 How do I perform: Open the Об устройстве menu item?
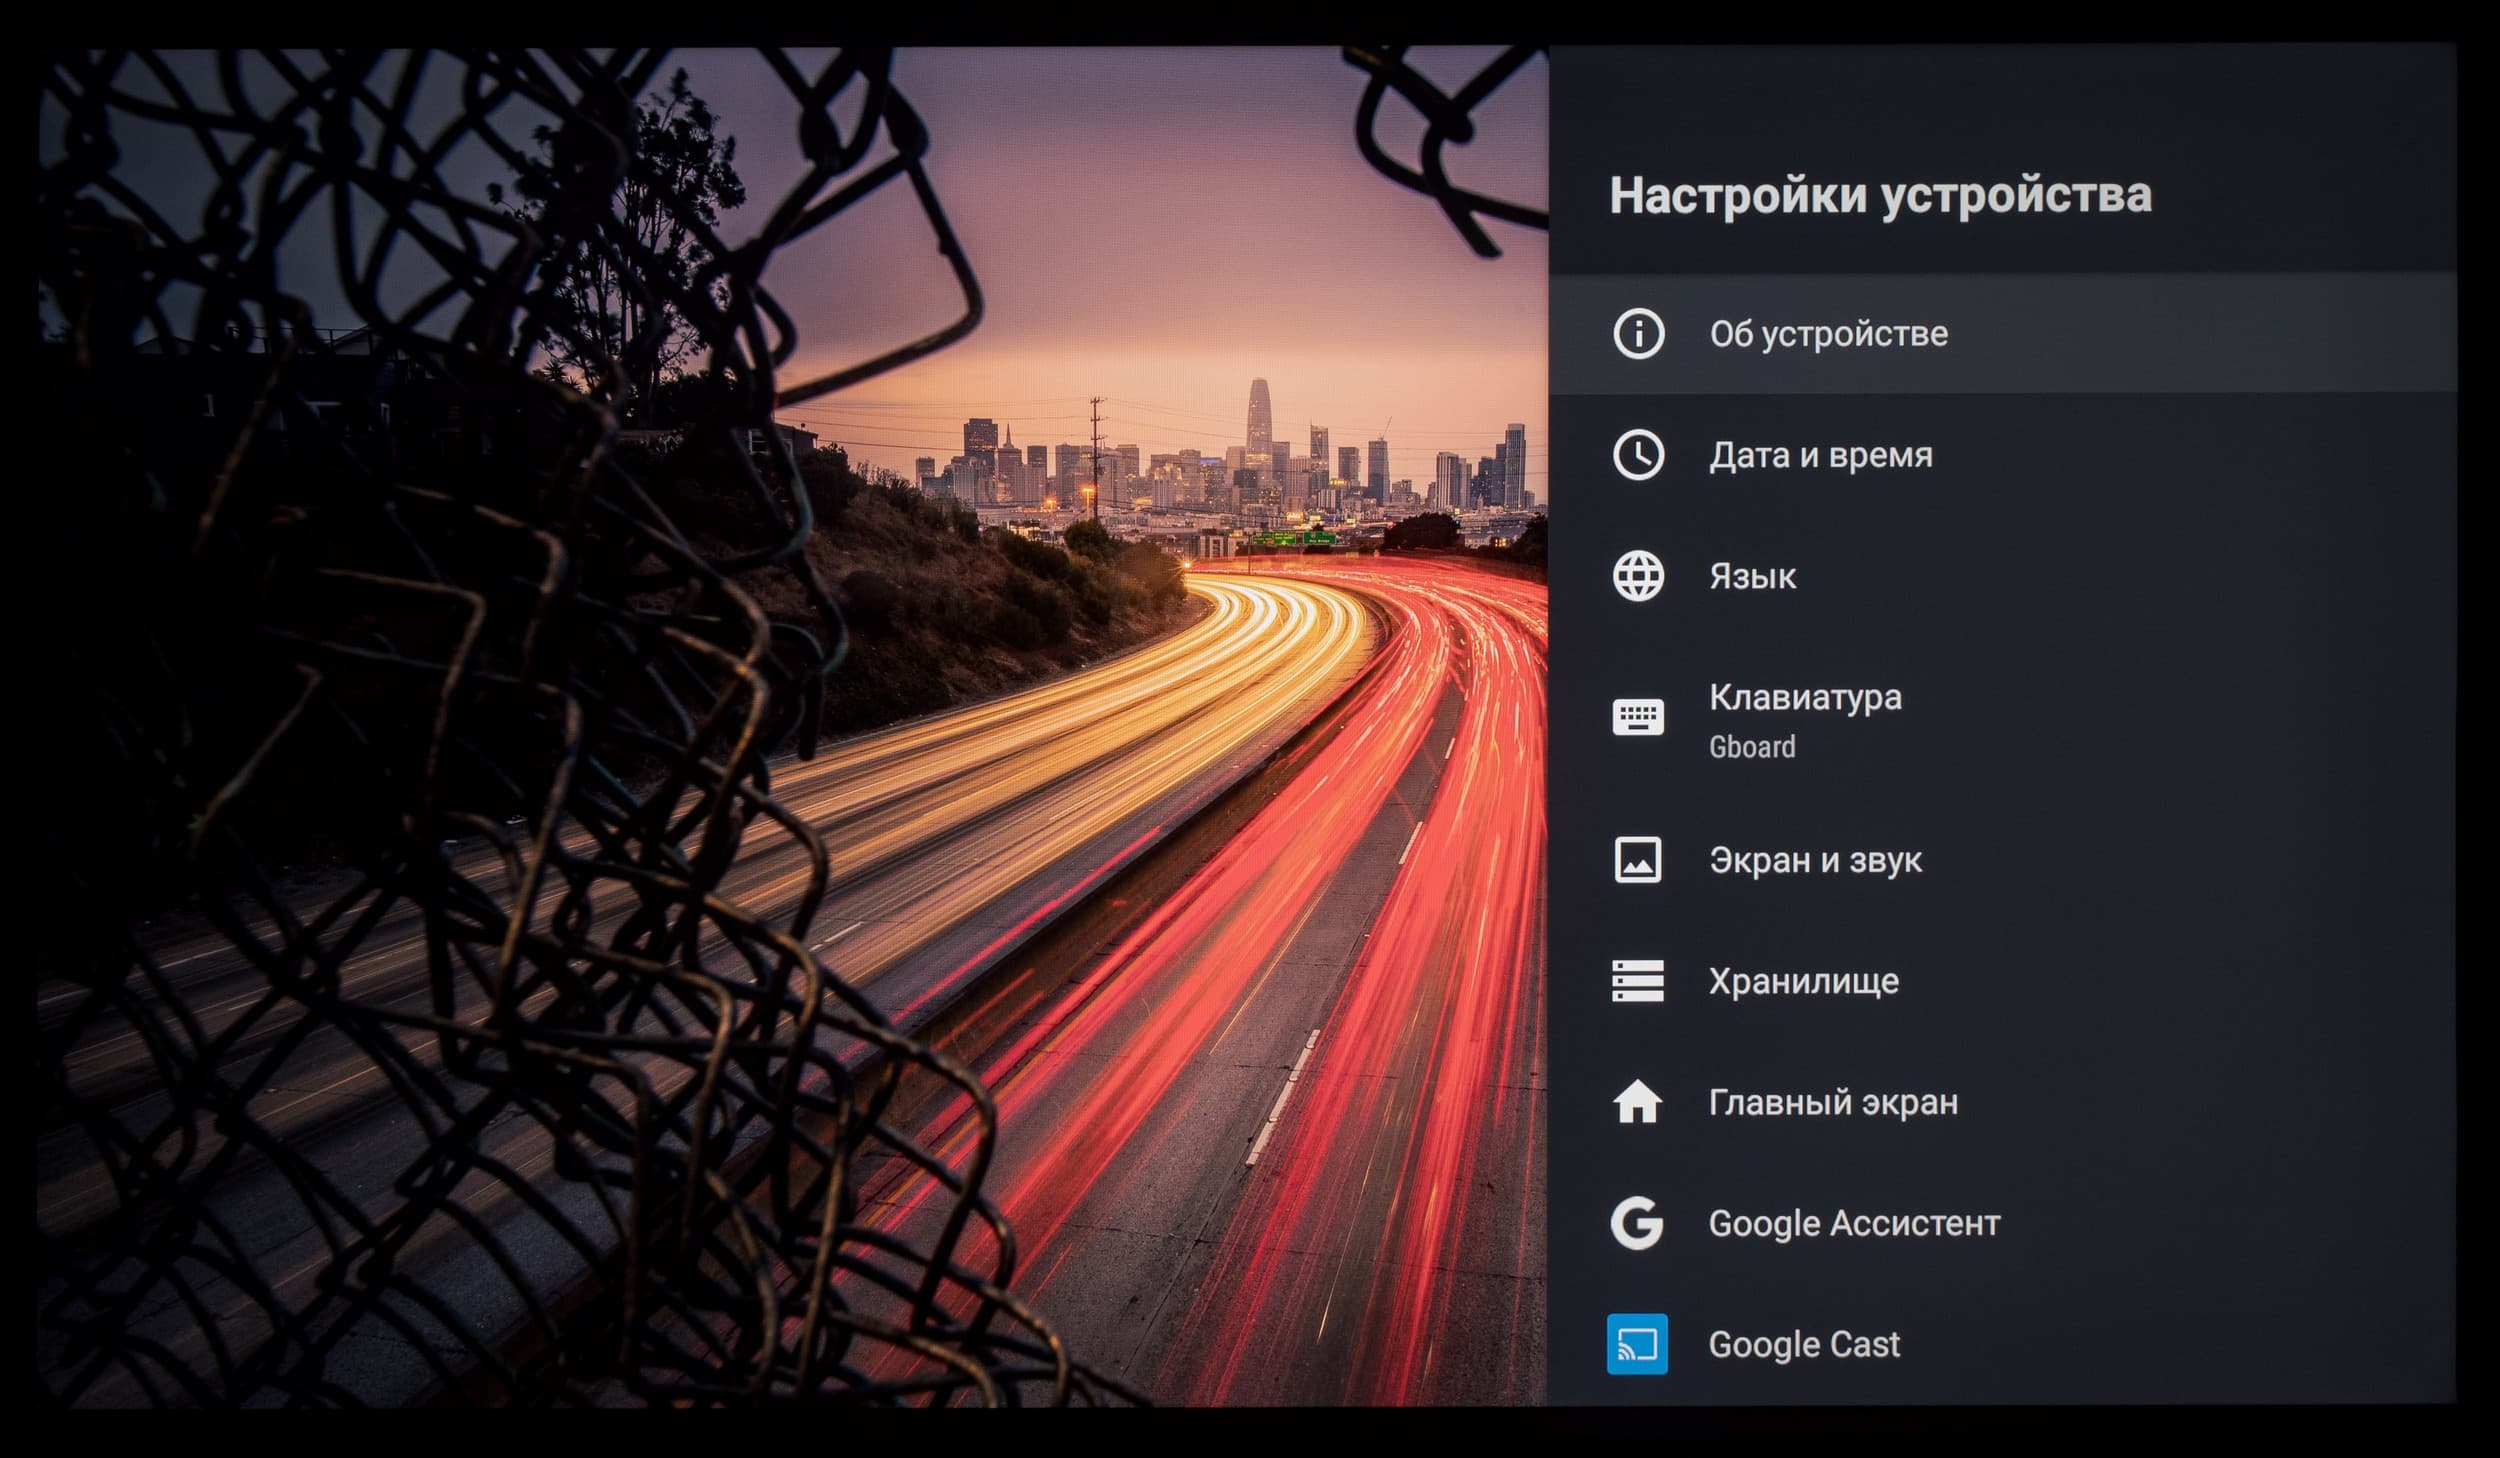point(1828,334)
